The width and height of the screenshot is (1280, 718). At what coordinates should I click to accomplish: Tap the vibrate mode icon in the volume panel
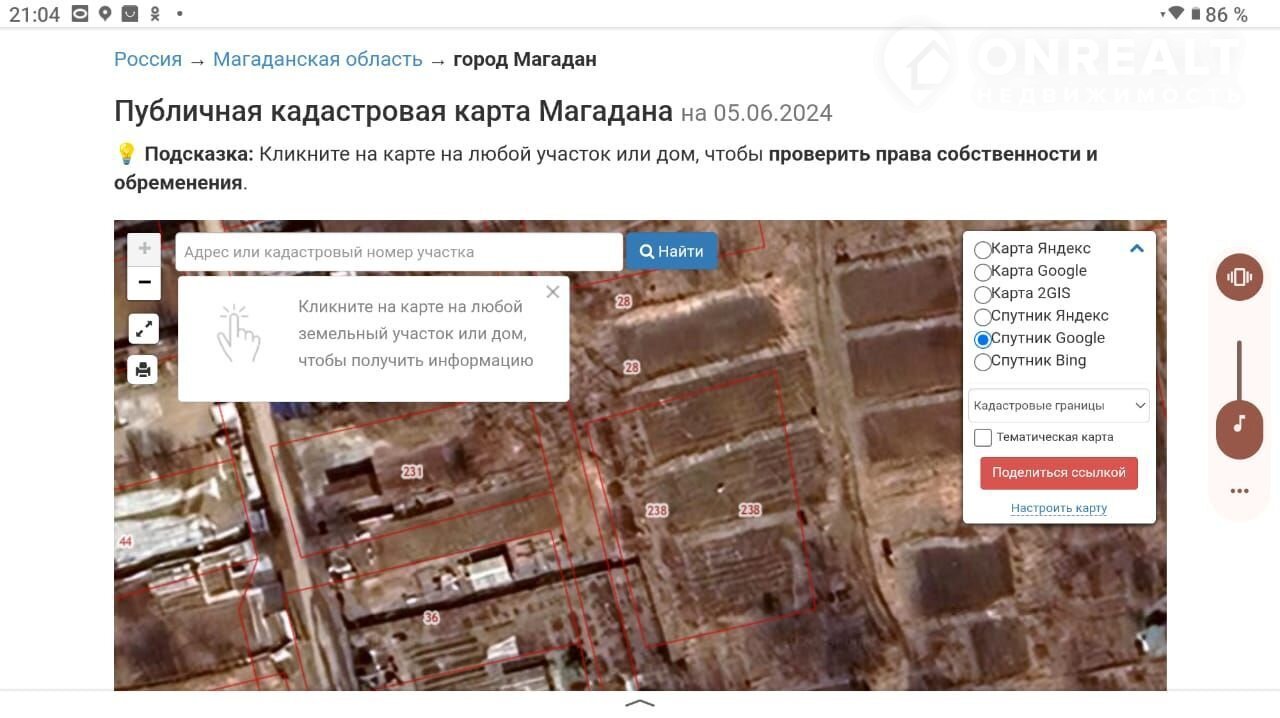(1240, 277)
